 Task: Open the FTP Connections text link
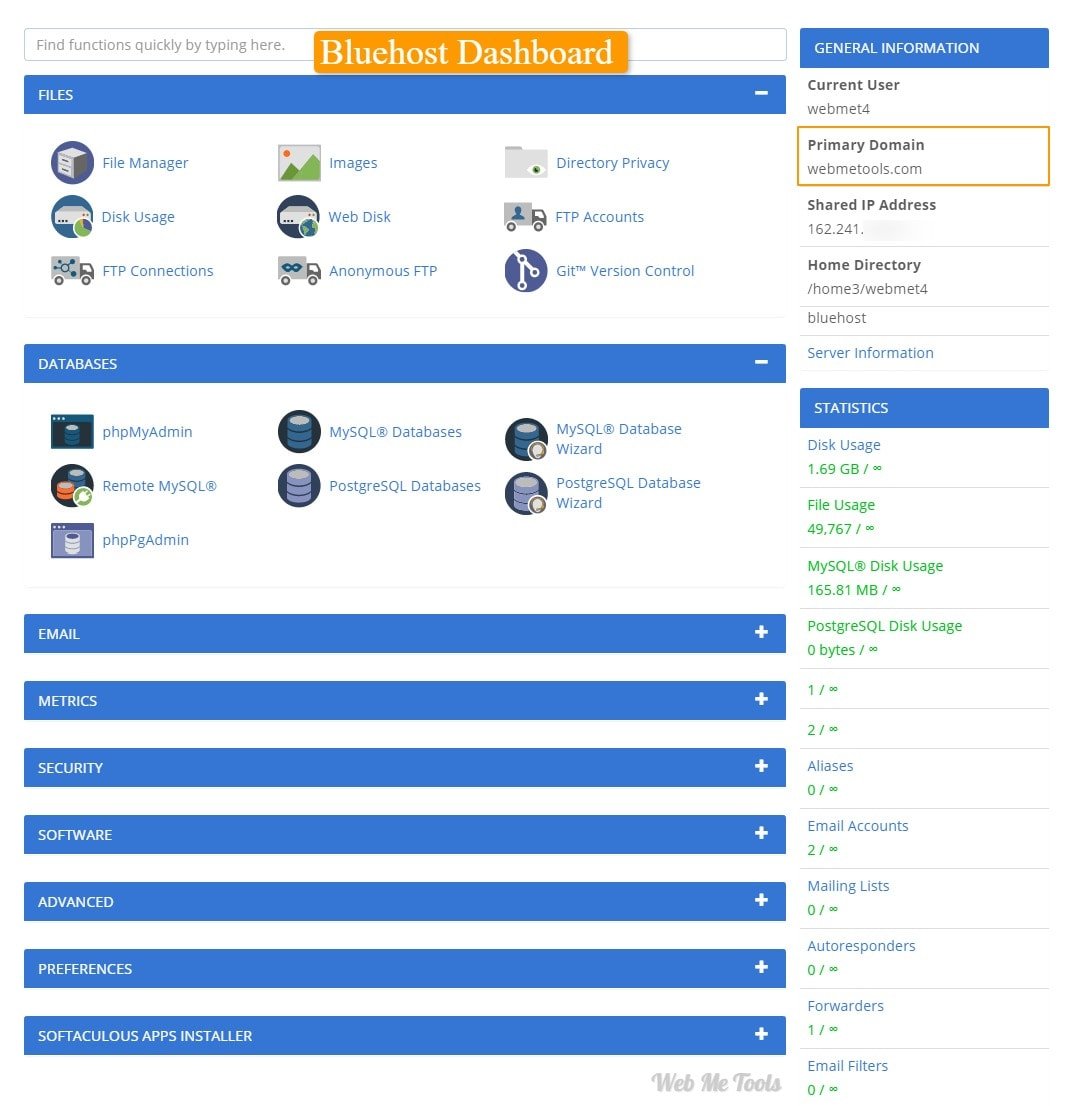point(157,271)
